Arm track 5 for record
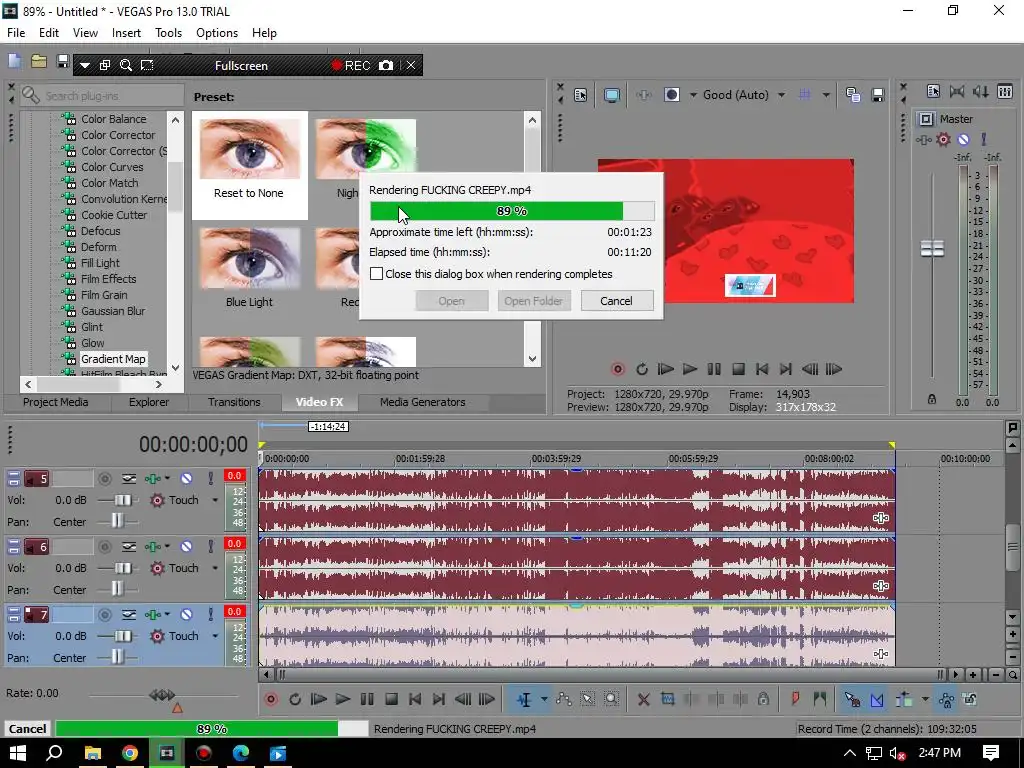This screenshot has height=768, width=1024. tap(104, 479)
